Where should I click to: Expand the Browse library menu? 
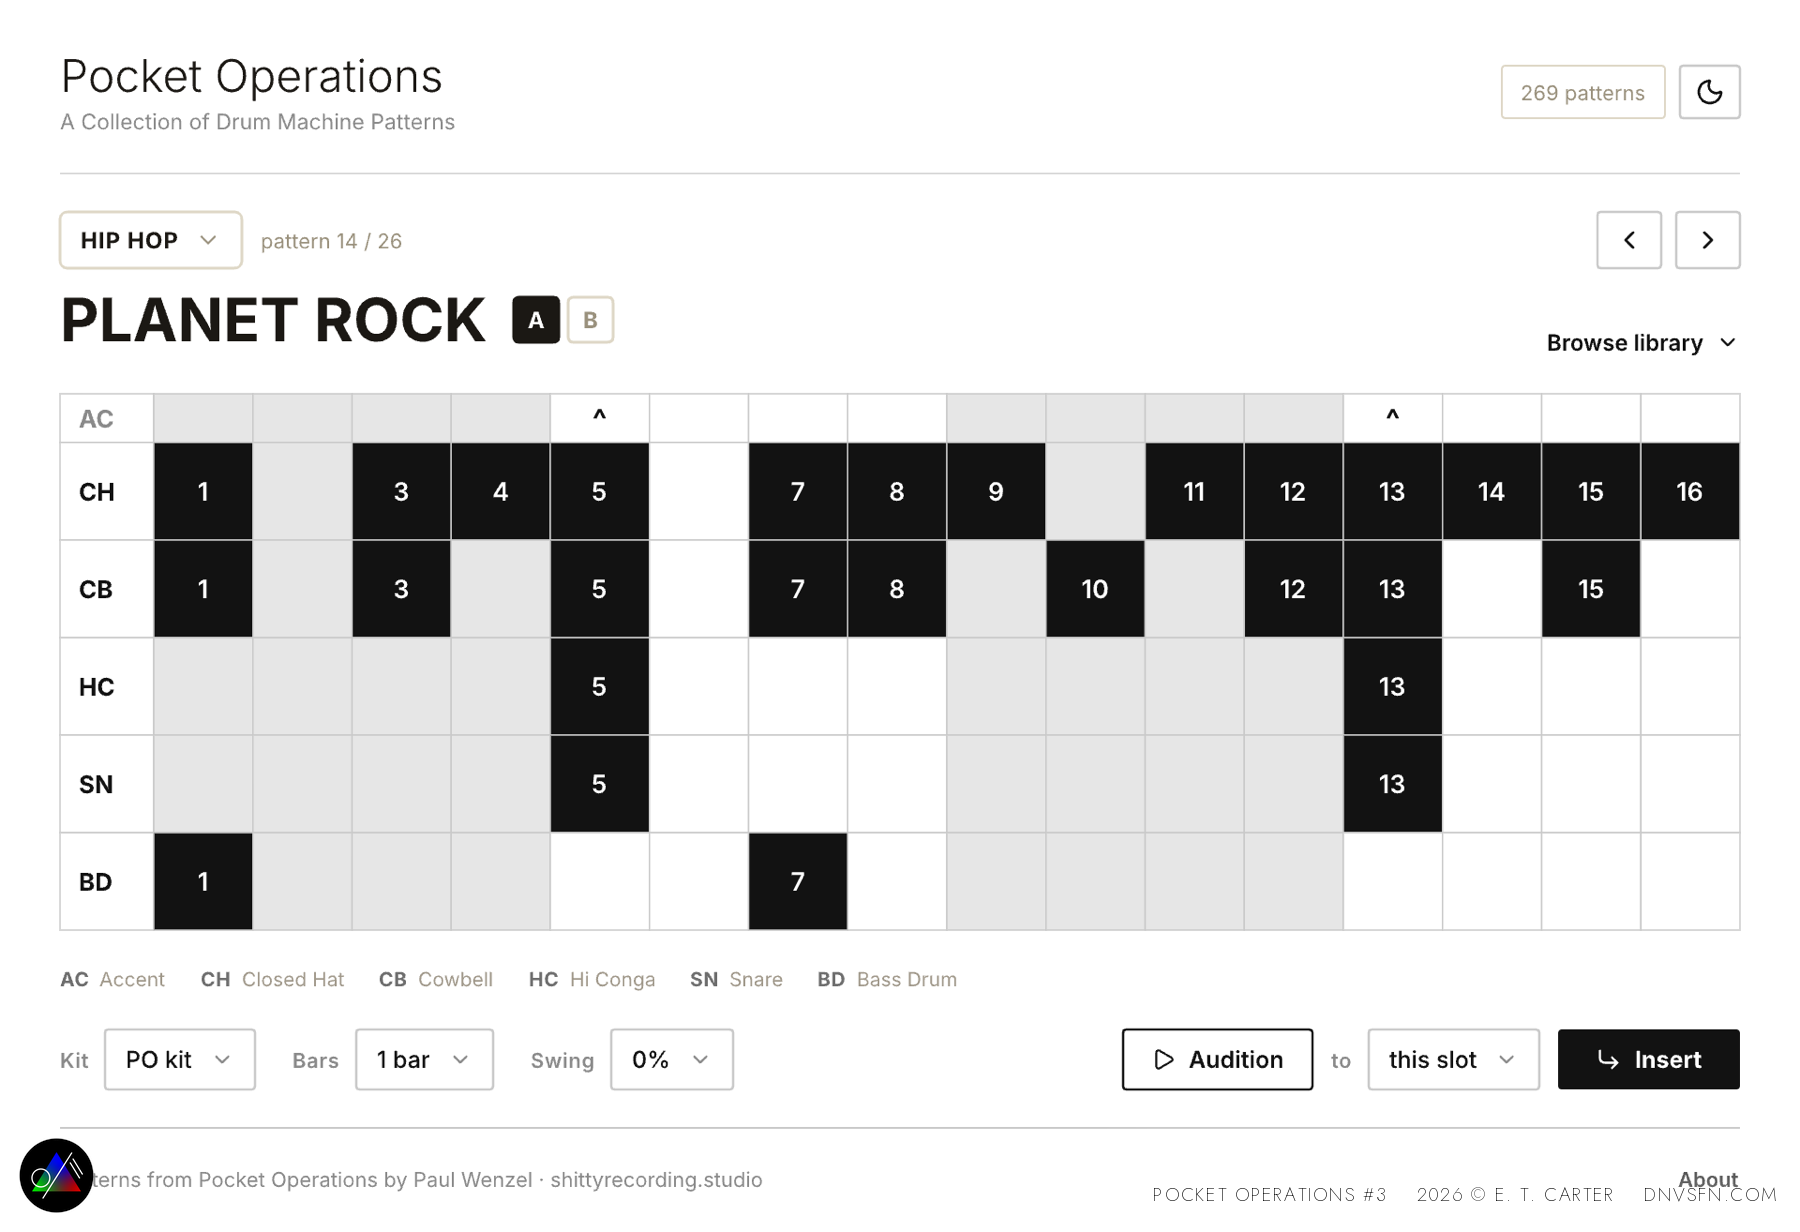1641,343
